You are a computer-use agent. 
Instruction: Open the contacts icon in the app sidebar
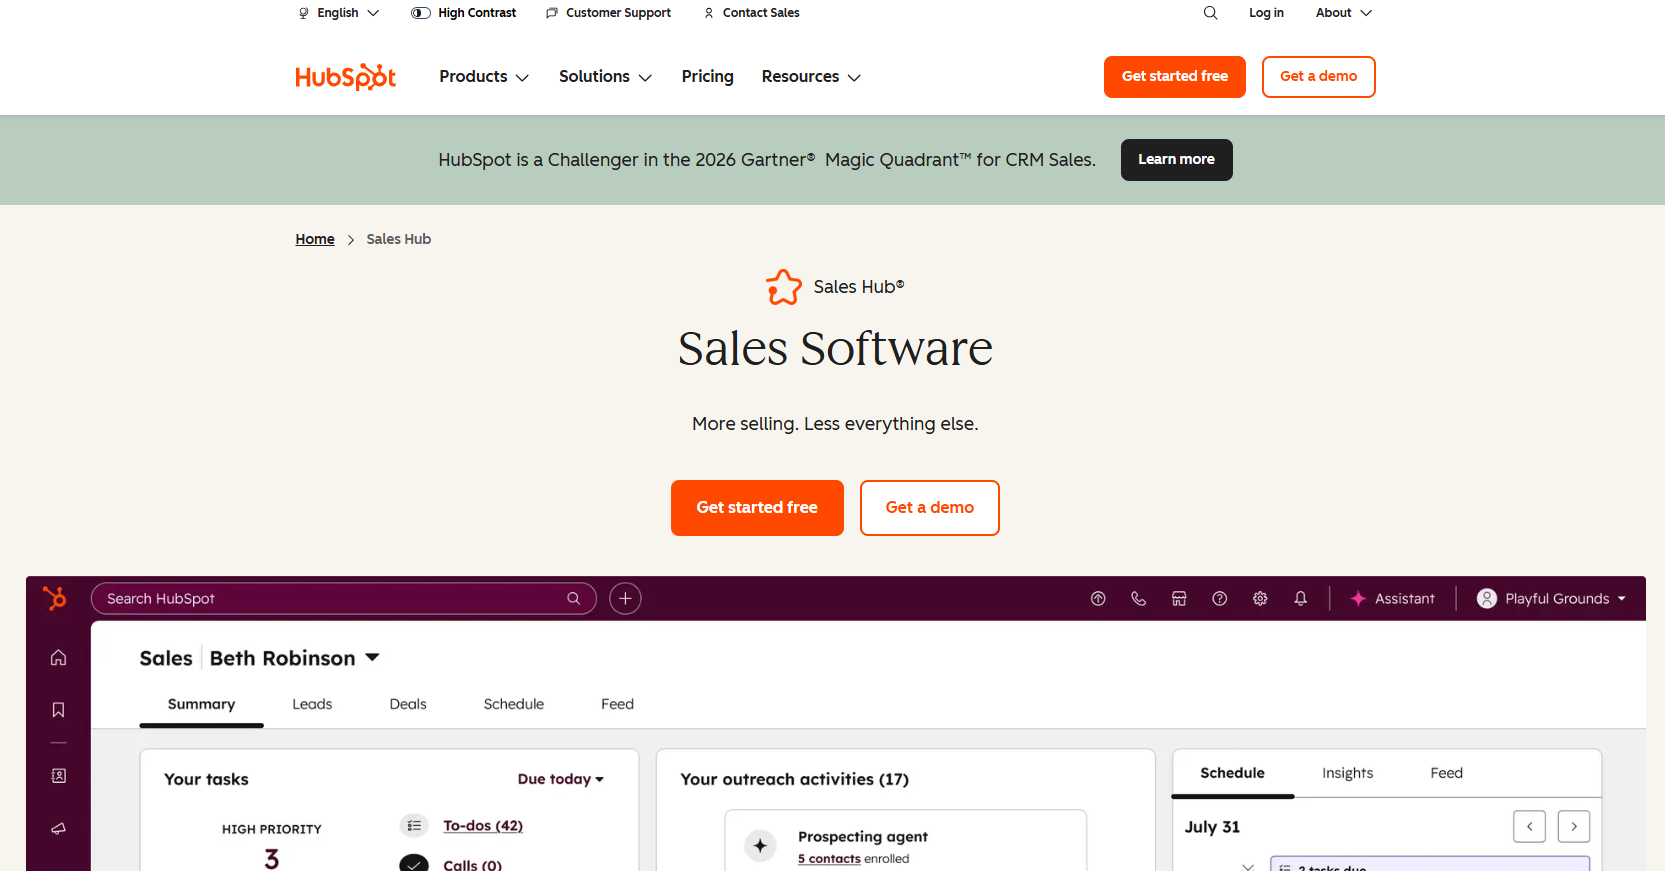(59, 776)
